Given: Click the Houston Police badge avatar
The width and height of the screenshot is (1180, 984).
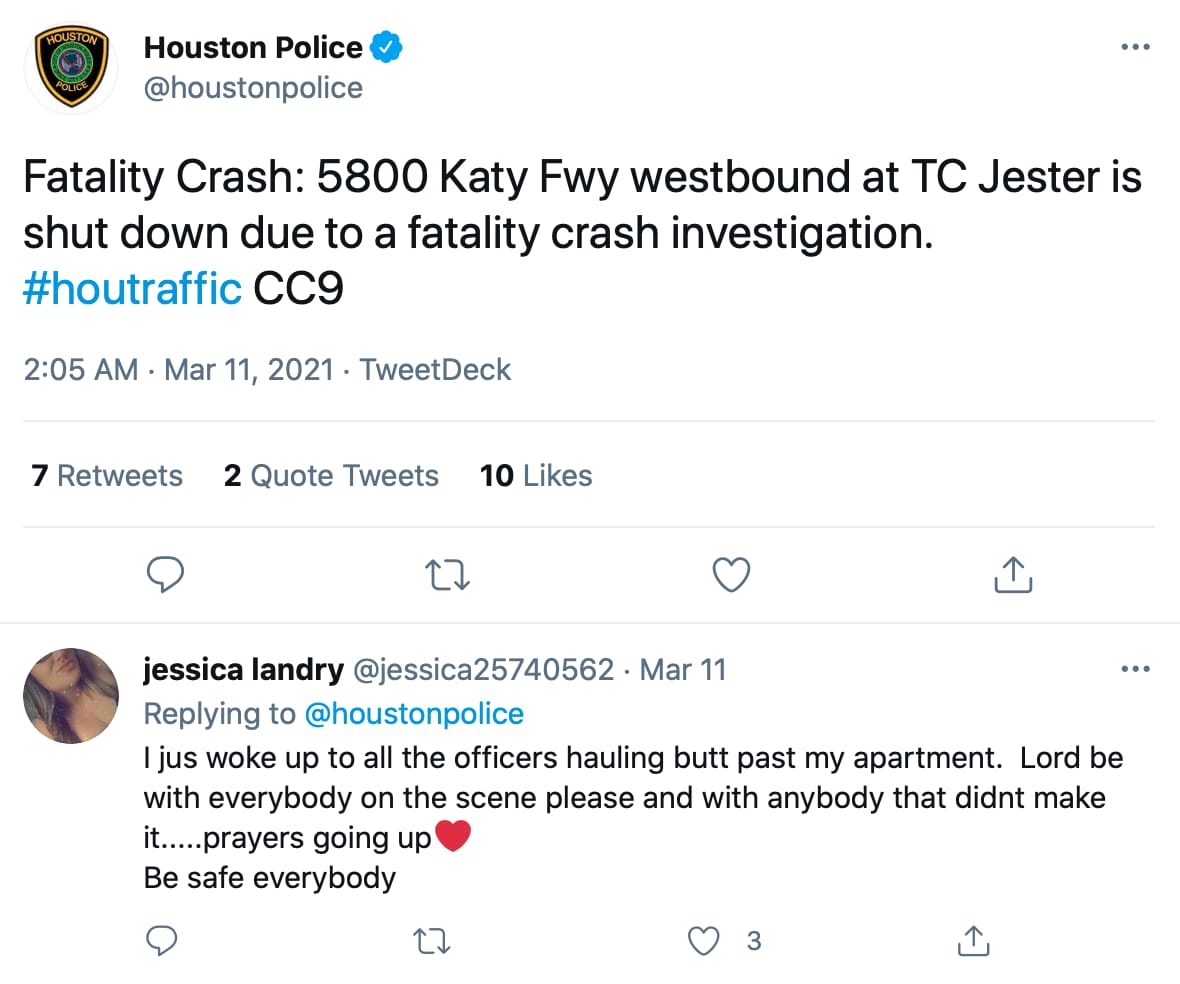Looking at the screenshot, I should tap(70, 70).
